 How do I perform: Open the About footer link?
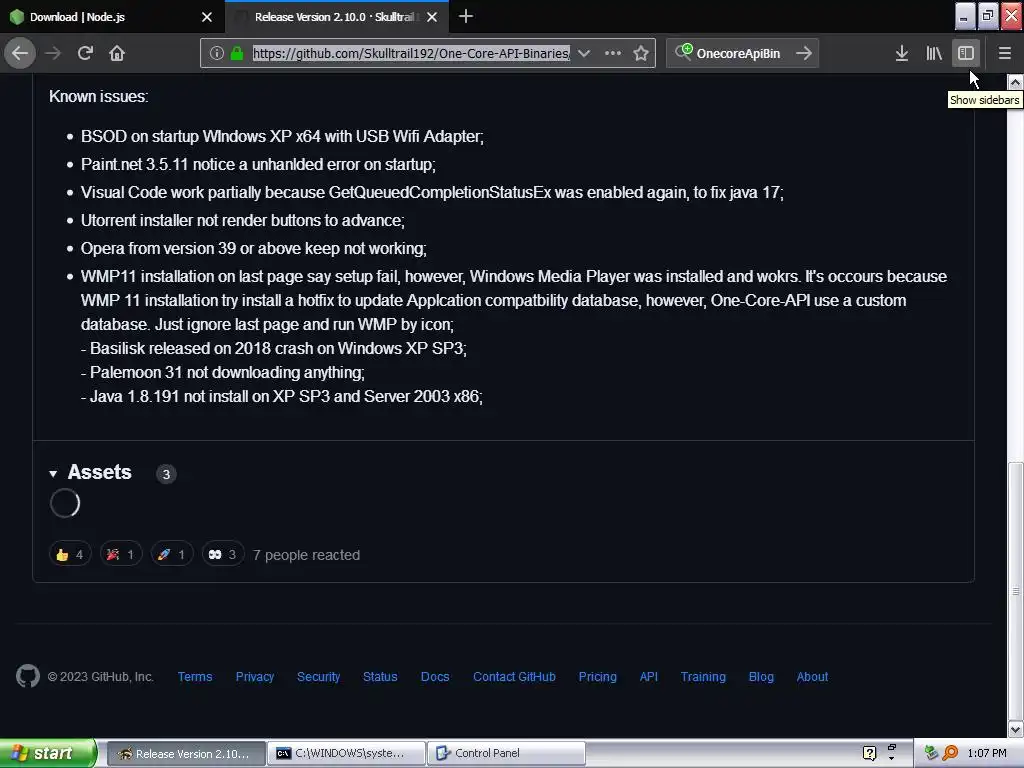[x=812, y=677]
